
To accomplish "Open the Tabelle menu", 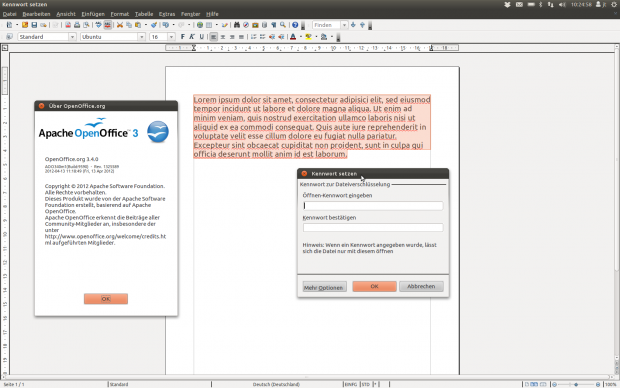I will point(144,14).
